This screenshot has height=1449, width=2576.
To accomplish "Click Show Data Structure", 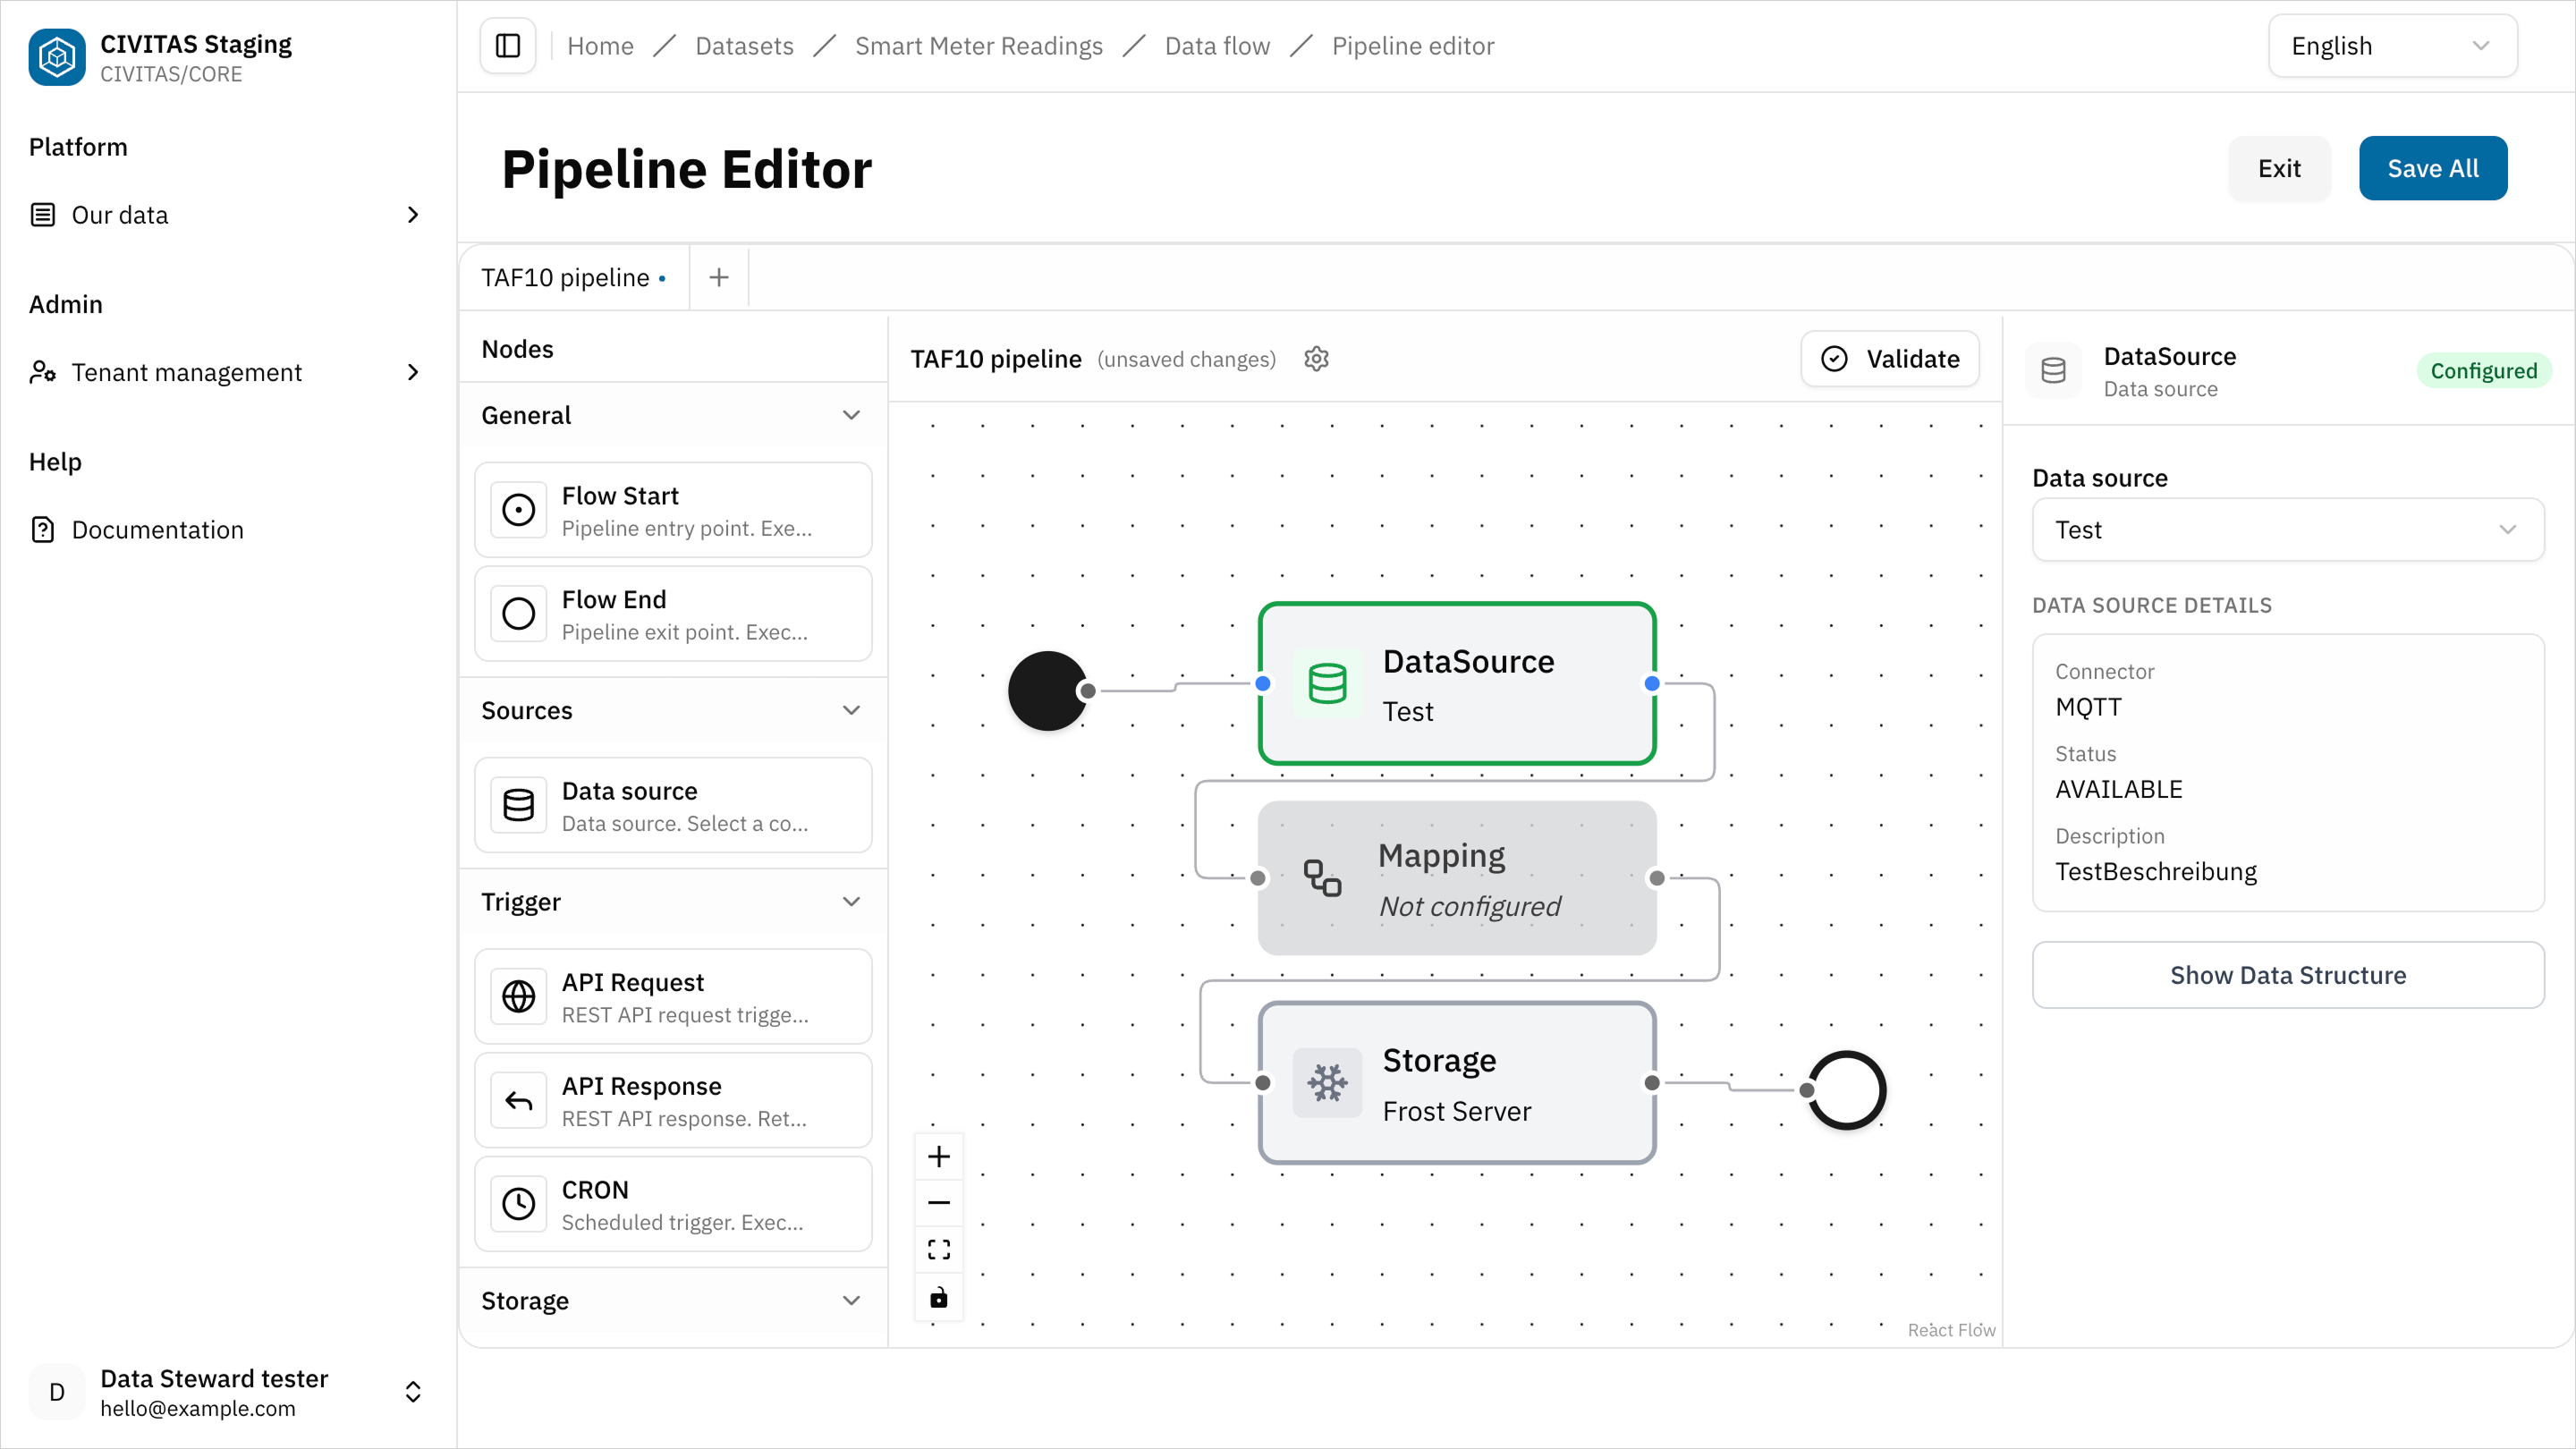I will click(x=2288, y=975).
